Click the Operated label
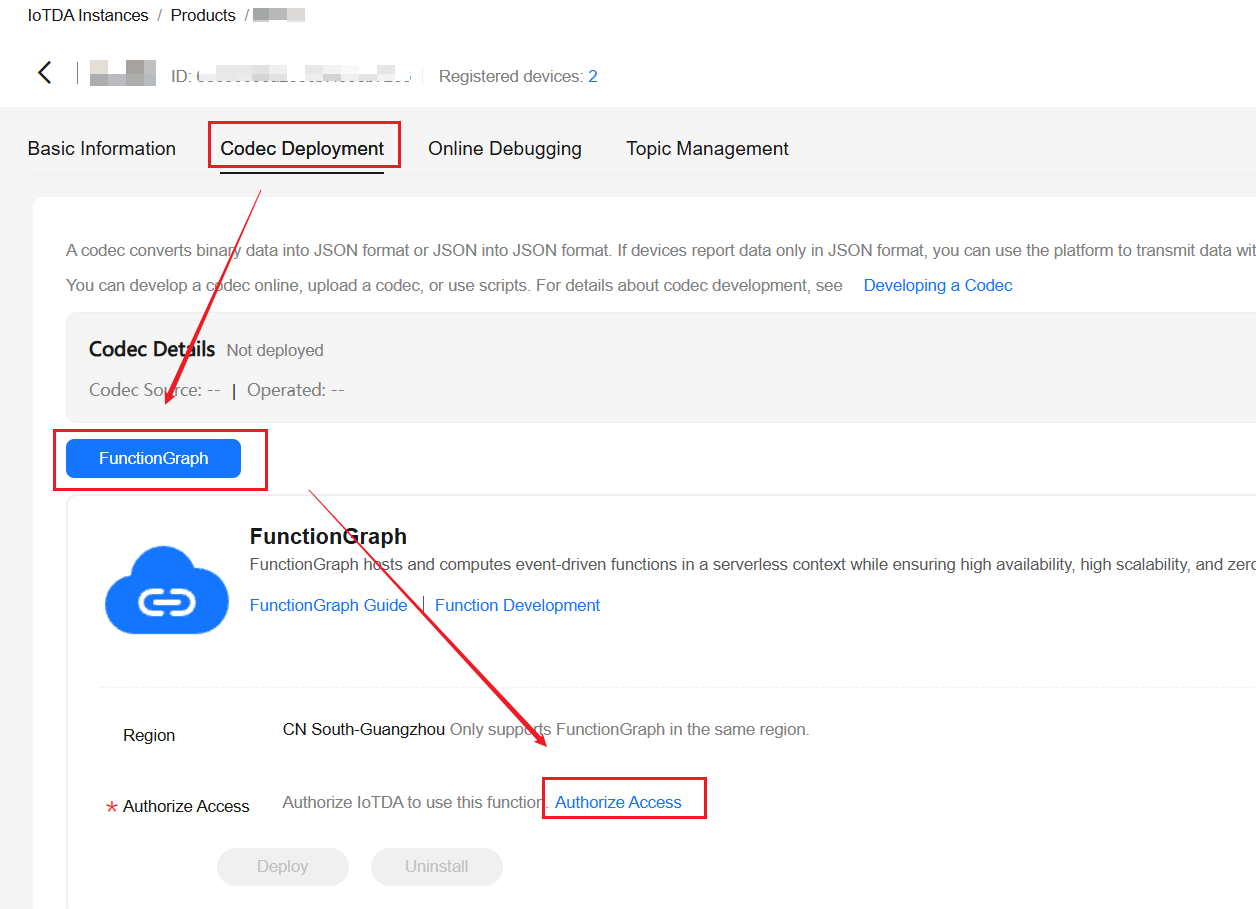The width and height of the screenshot is (1256, 909). point(286,390)
